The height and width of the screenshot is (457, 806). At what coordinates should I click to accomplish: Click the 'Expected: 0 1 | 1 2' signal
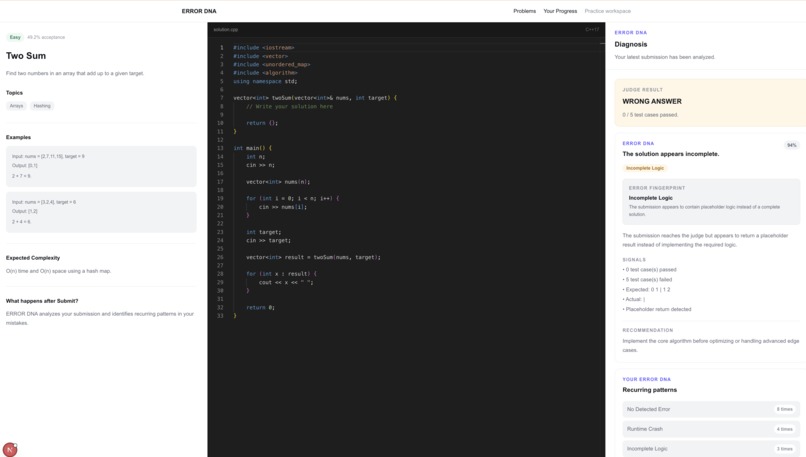click(646, 289)
